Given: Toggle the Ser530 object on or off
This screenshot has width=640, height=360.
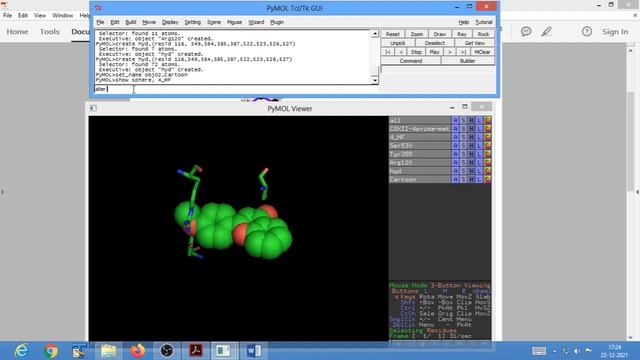Looking at the screenshot, I should (x=420, y=146).
